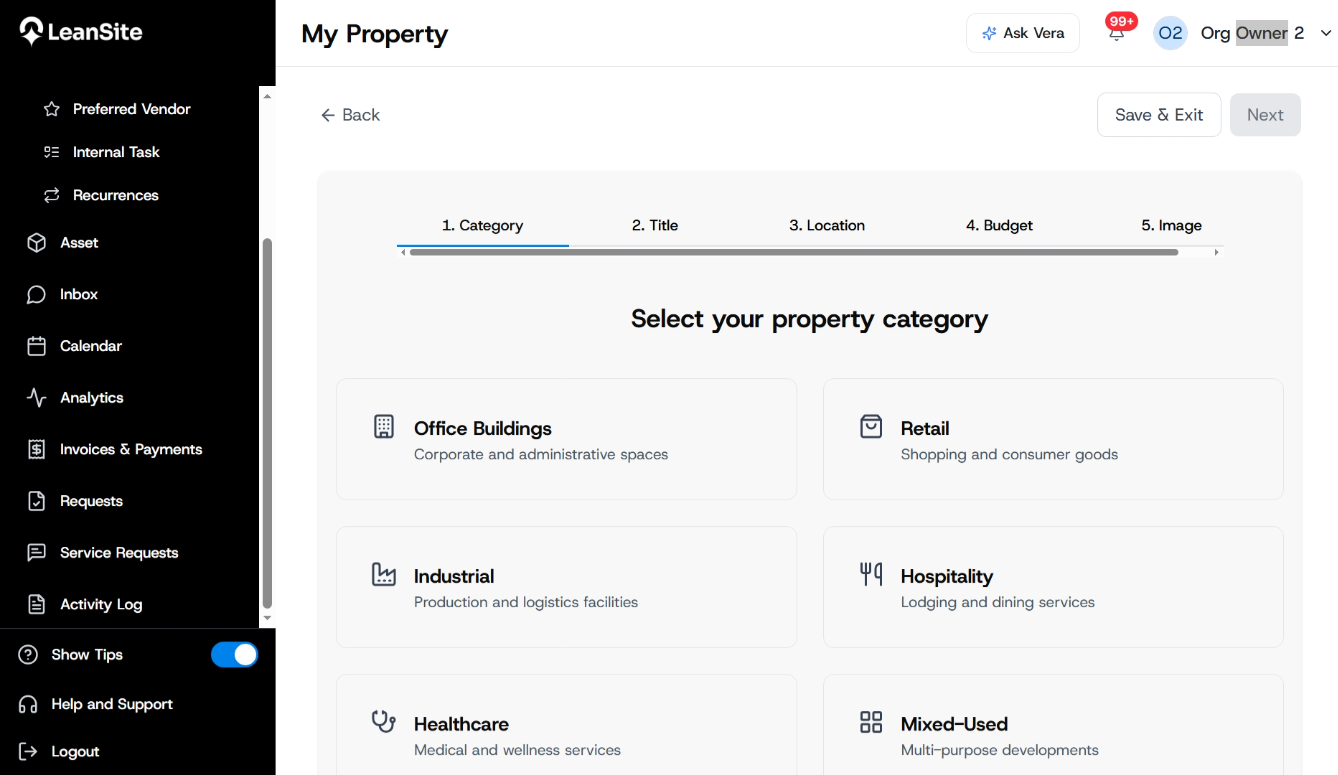
Task: Select the Office Buildings category card
Action: [566, 439]
